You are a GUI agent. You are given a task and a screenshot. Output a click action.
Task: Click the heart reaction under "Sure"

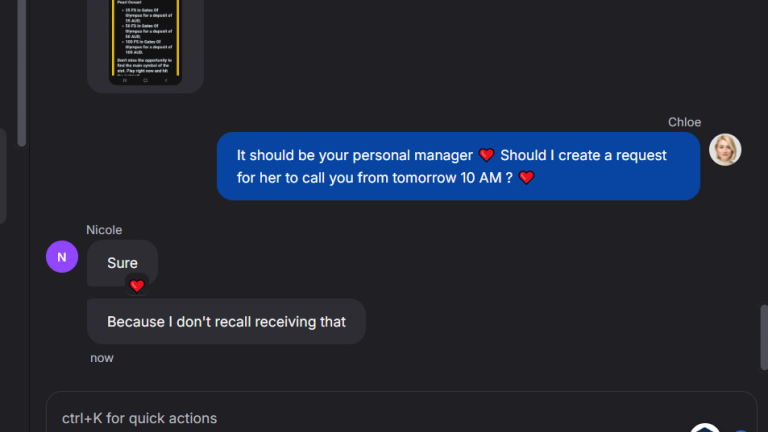137,286
